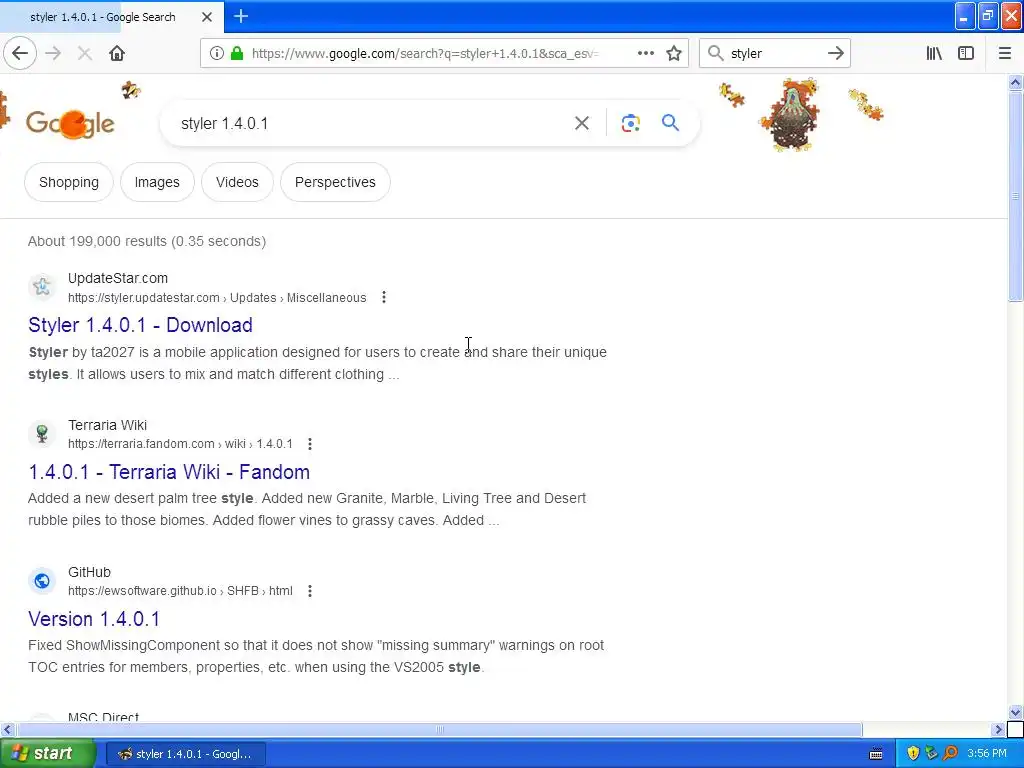
Task: Show site information icon in address bar
Action: (216, 54)
